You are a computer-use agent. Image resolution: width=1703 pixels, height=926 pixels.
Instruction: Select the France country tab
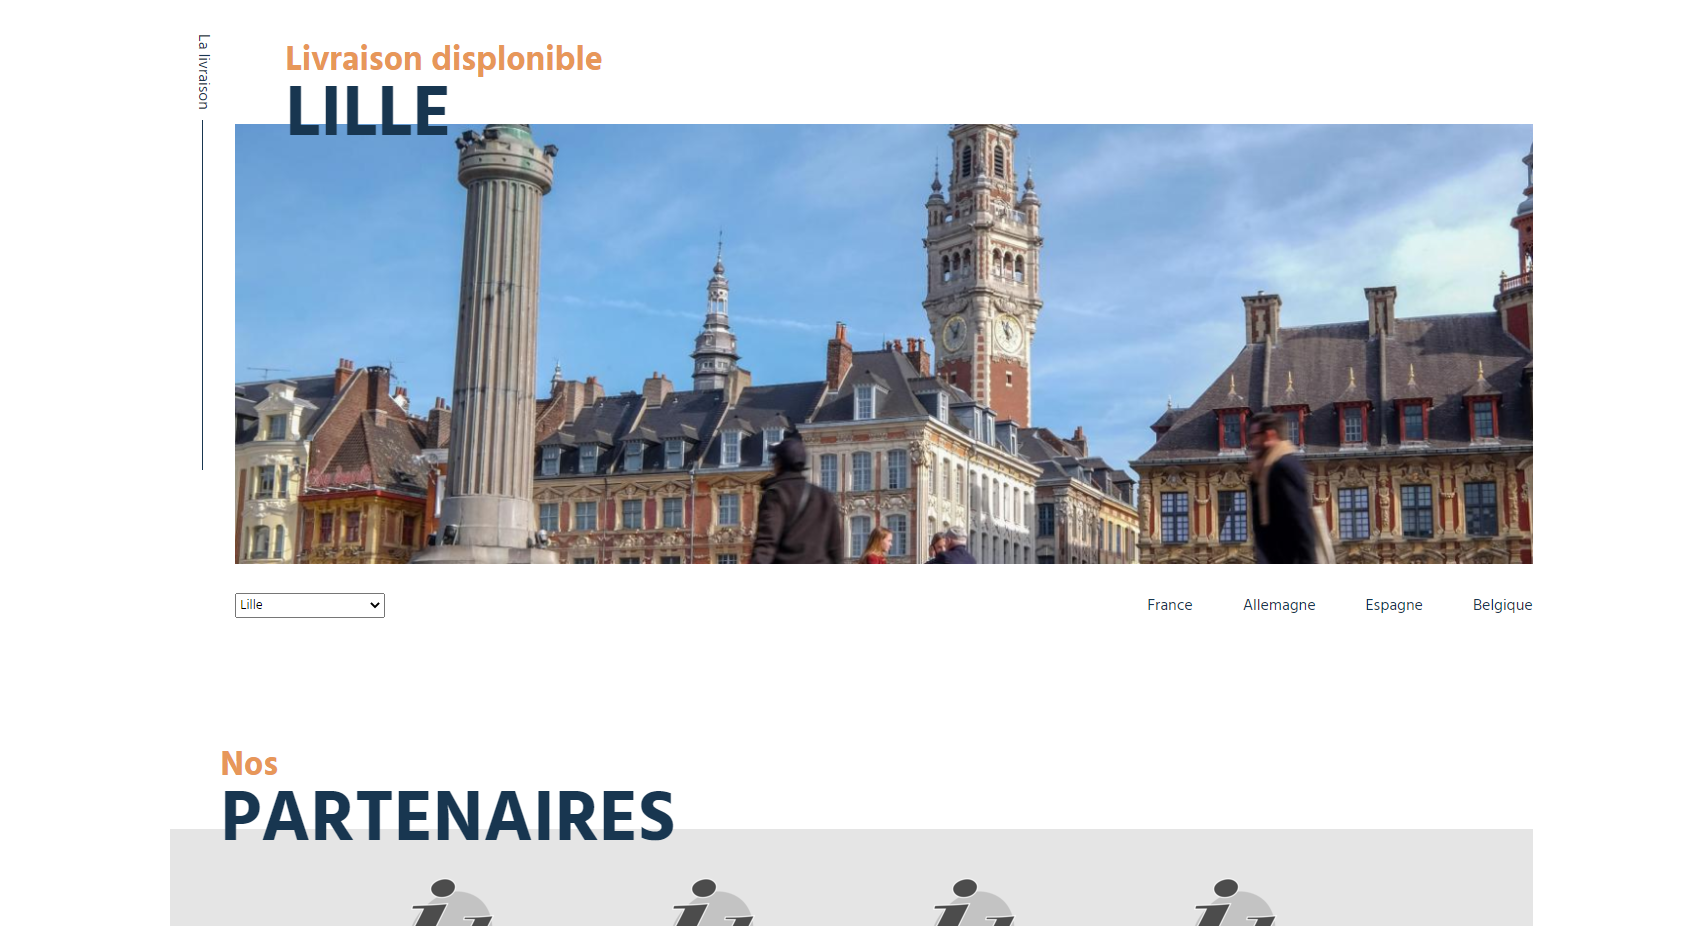[1170, 605]
